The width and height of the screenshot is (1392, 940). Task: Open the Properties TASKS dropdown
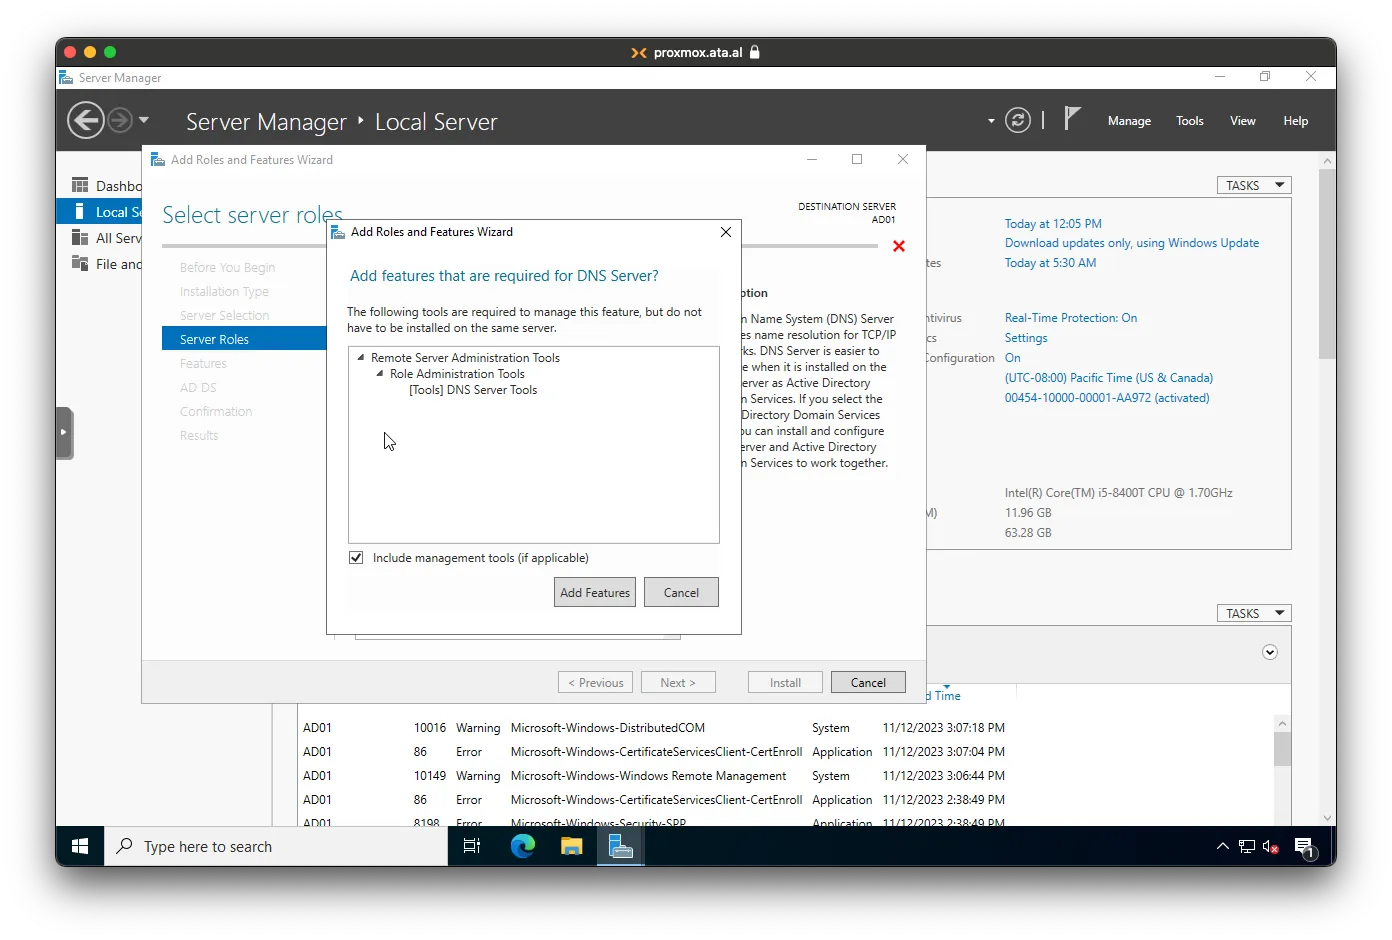(1254, 185)
